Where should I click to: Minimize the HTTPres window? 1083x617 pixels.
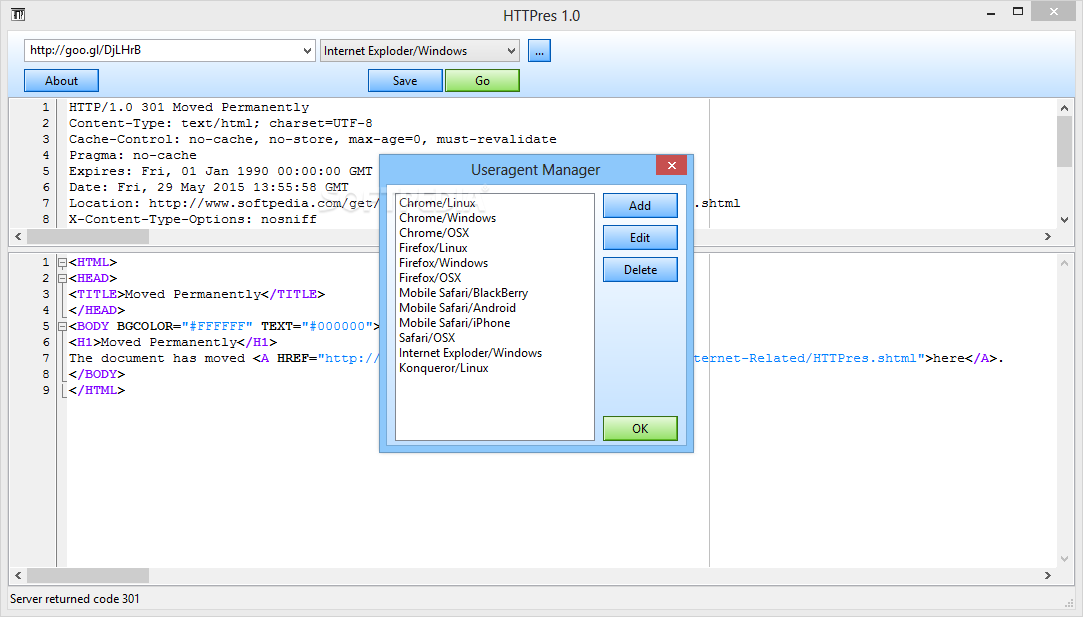(990, 12)
